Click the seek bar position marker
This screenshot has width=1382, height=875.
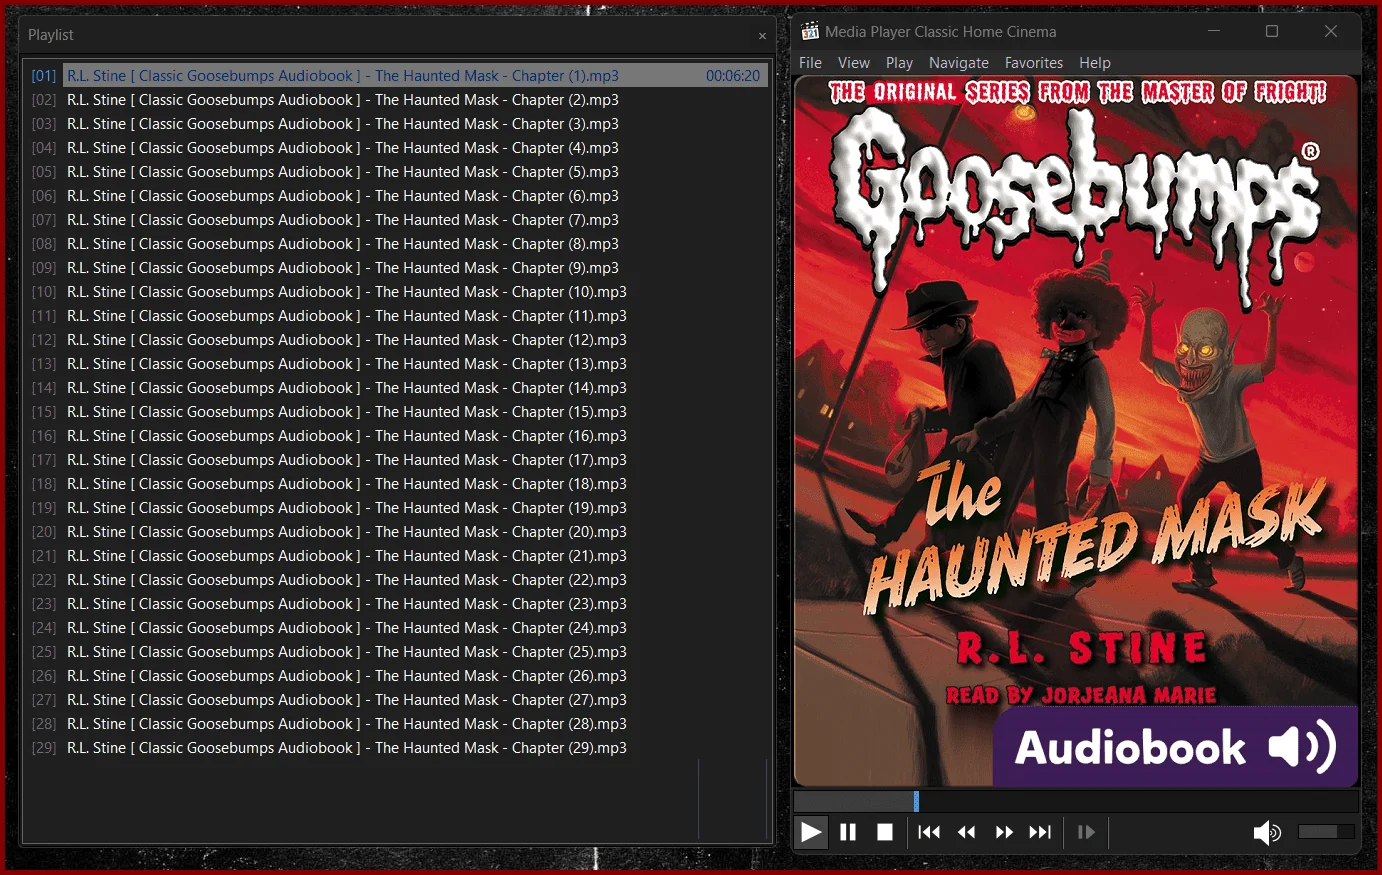916,801
